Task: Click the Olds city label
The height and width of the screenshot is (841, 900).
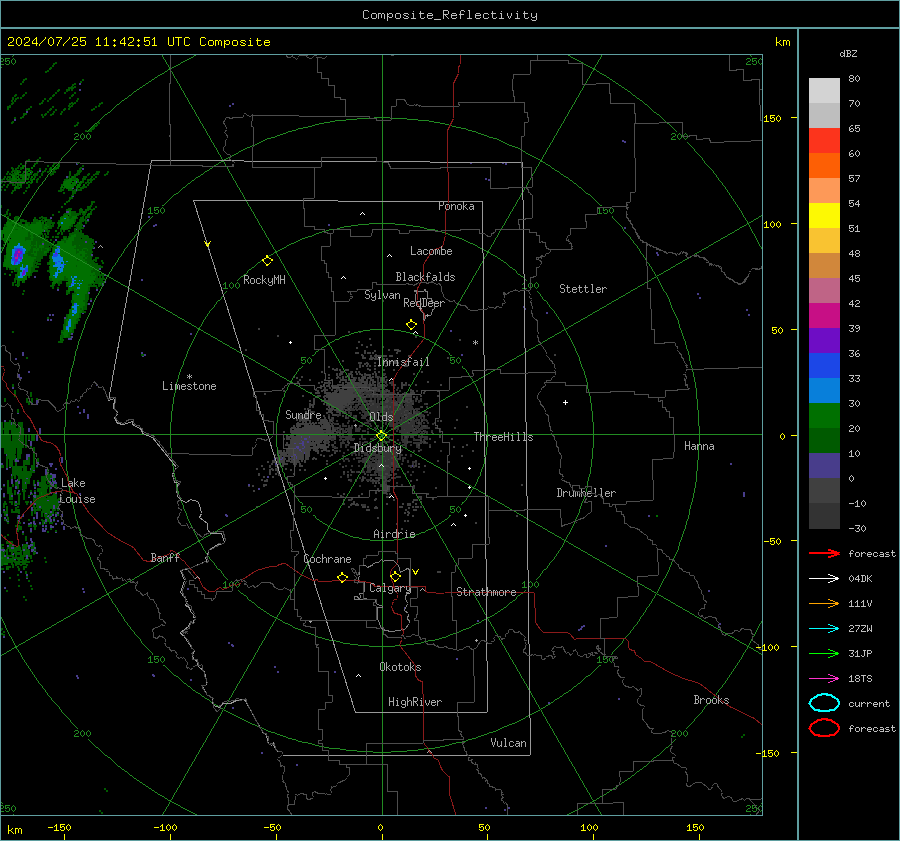Action: [x=381, y=417]
